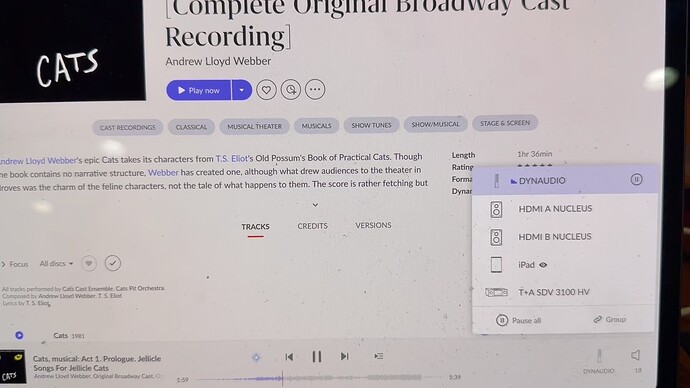The image size is (690, 388).
Task: Toggle the track selection checkmark circle
Action: (x=113, y=263)
